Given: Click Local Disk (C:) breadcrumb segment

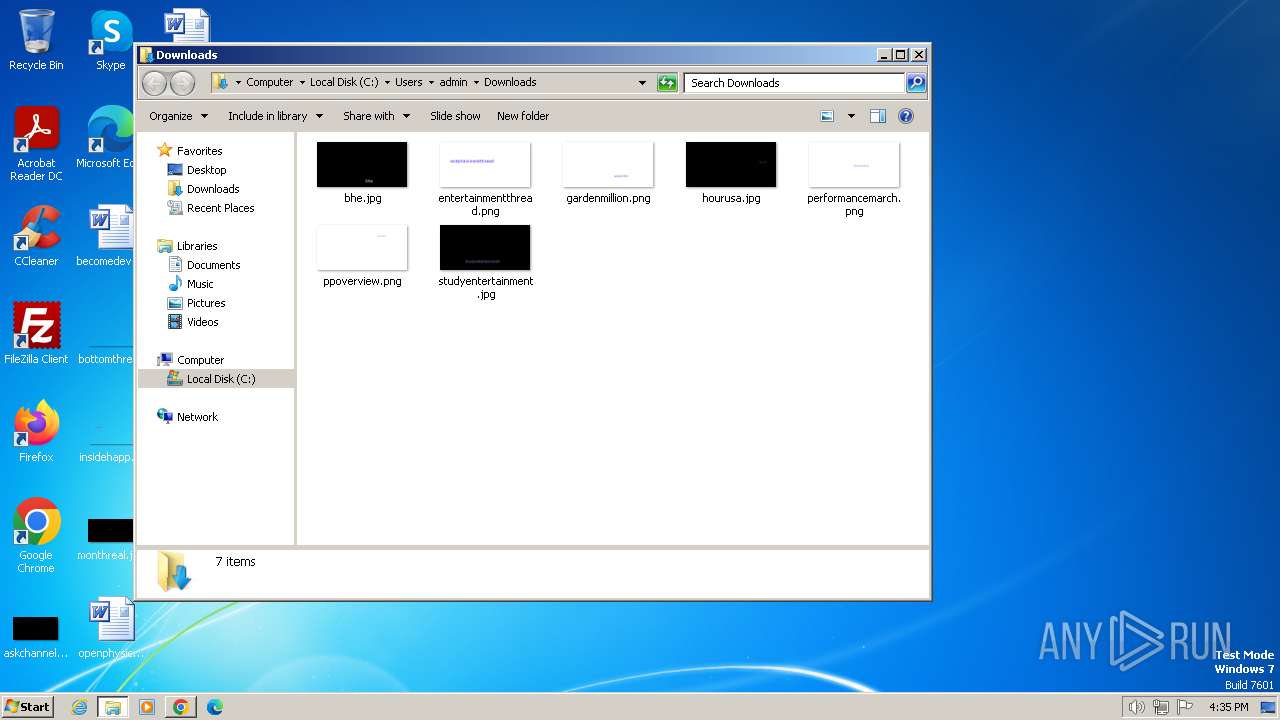Looking at the screenshot, I should pyautogui.click(x=344, y=82).
